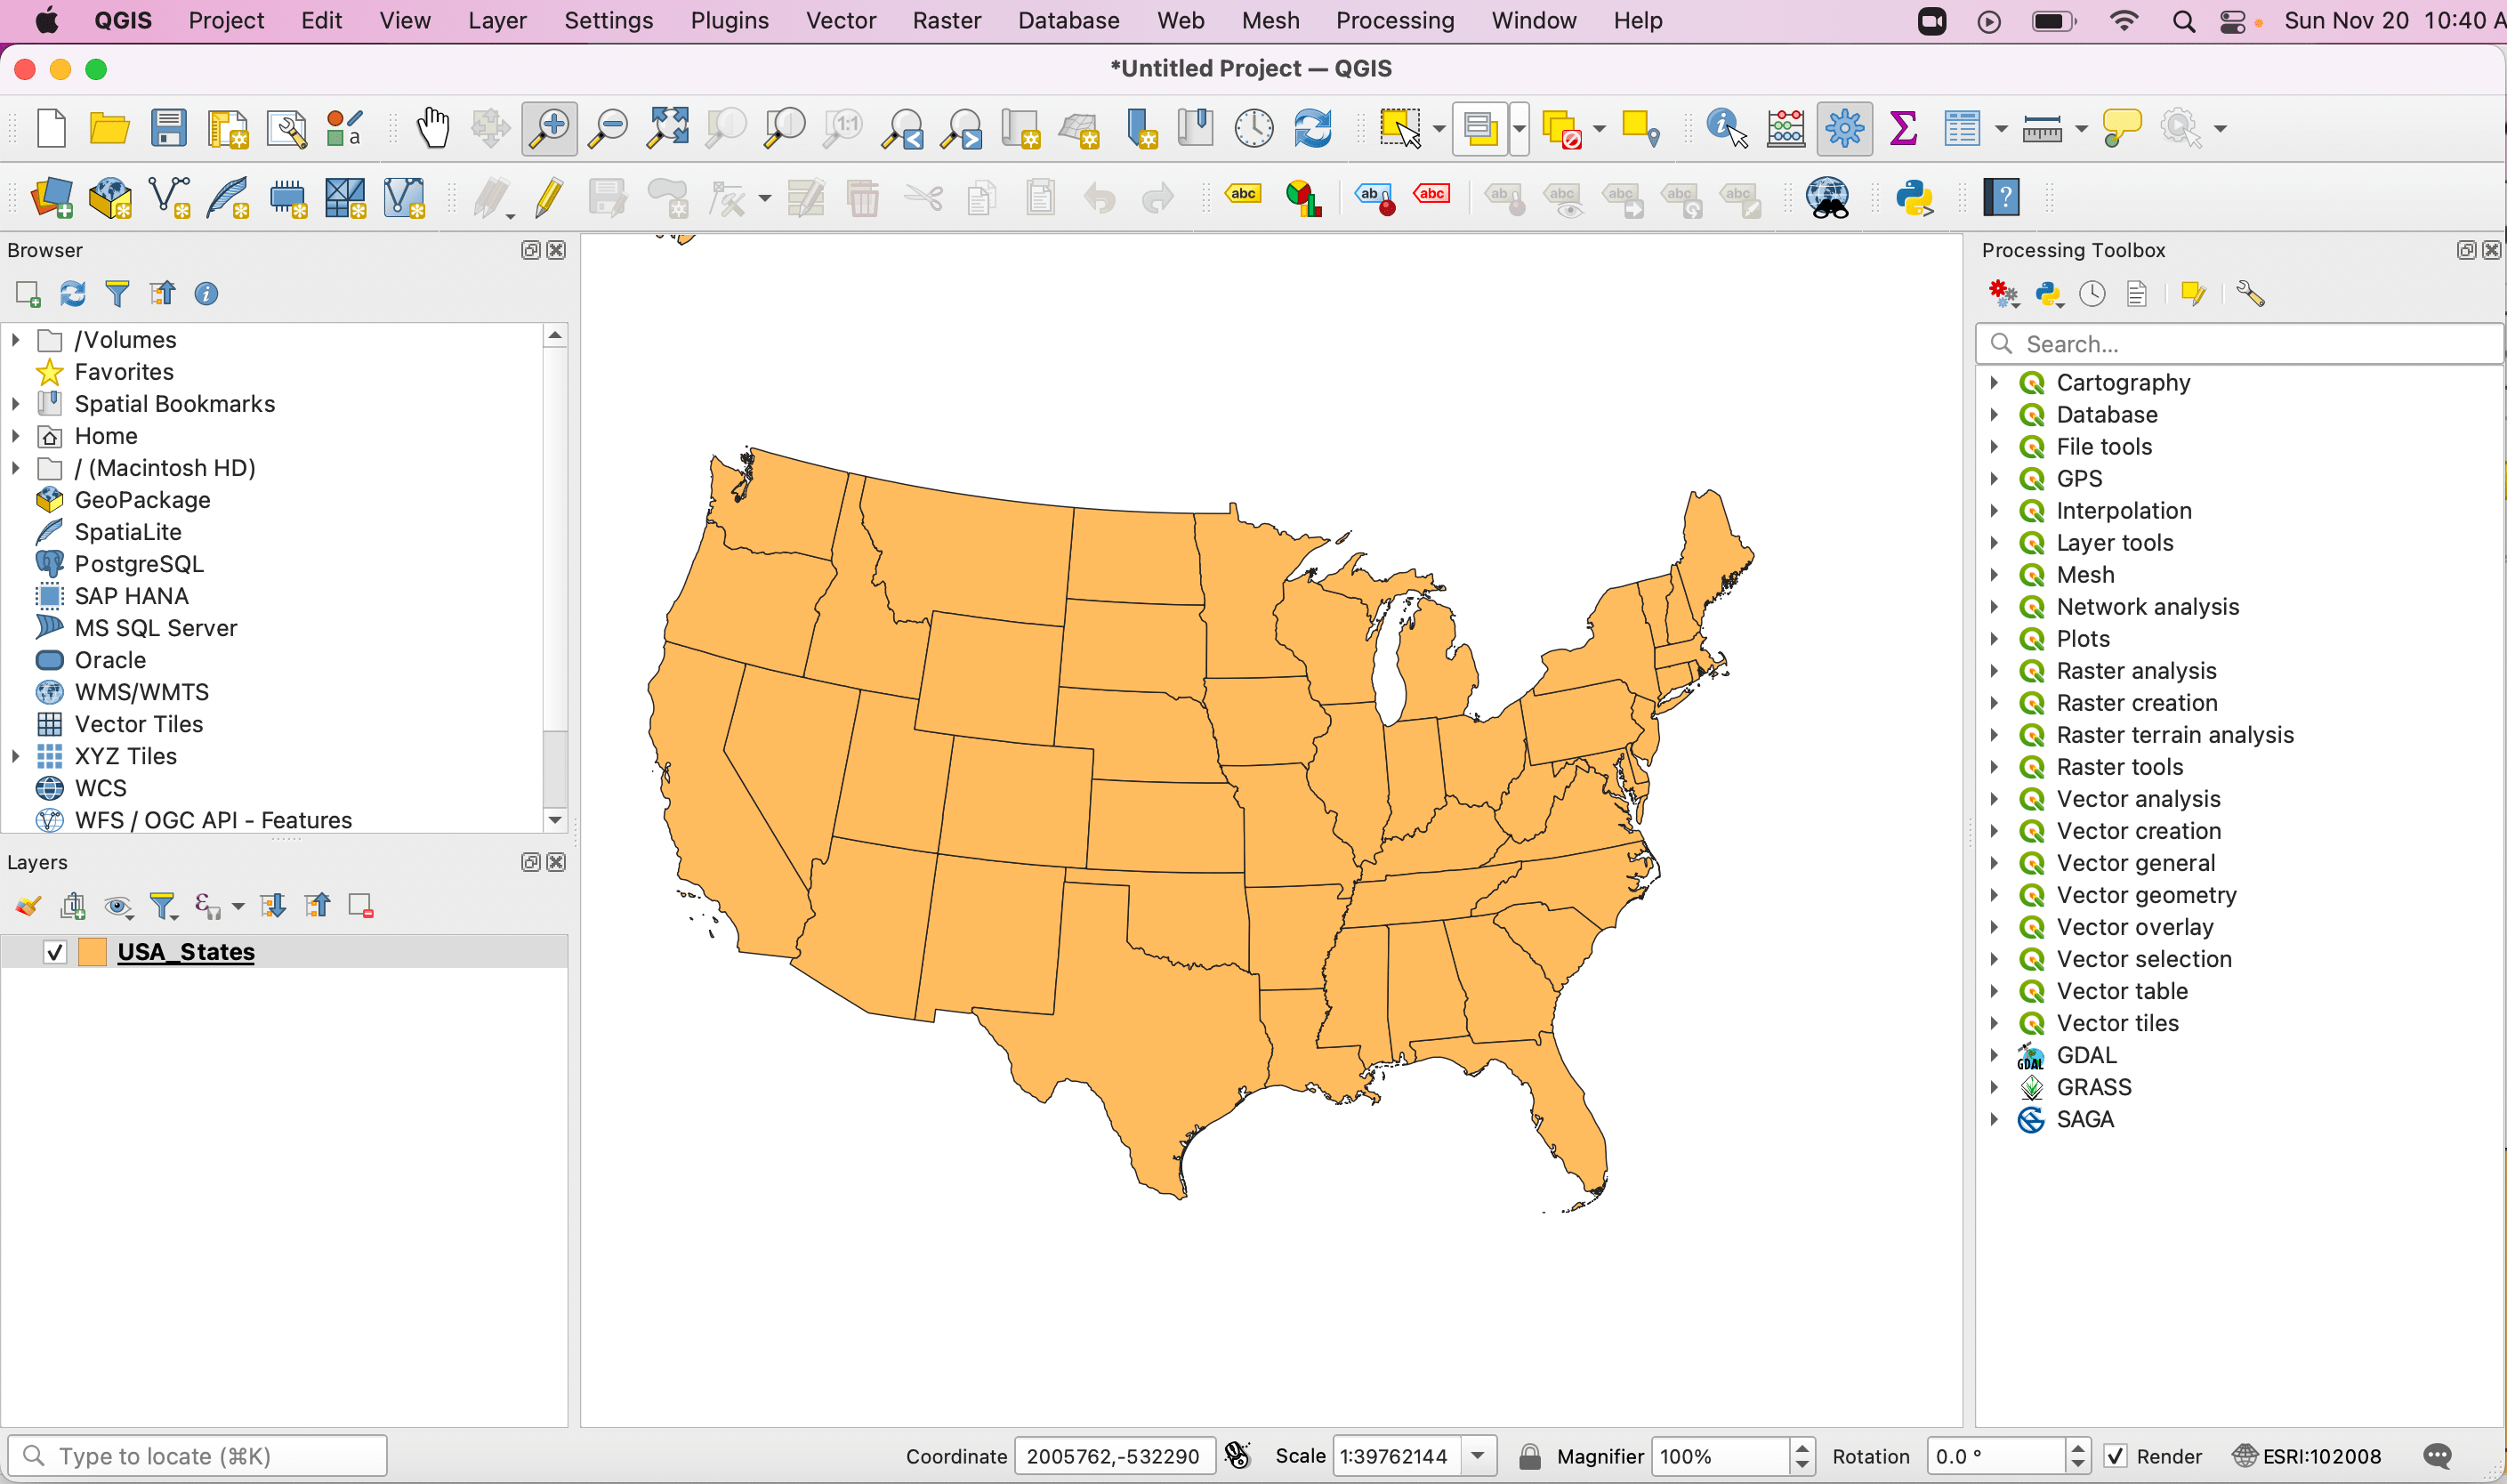Expand the Vector geometry category
The image size is (2507, 1484).
[x=1996, y=895]
